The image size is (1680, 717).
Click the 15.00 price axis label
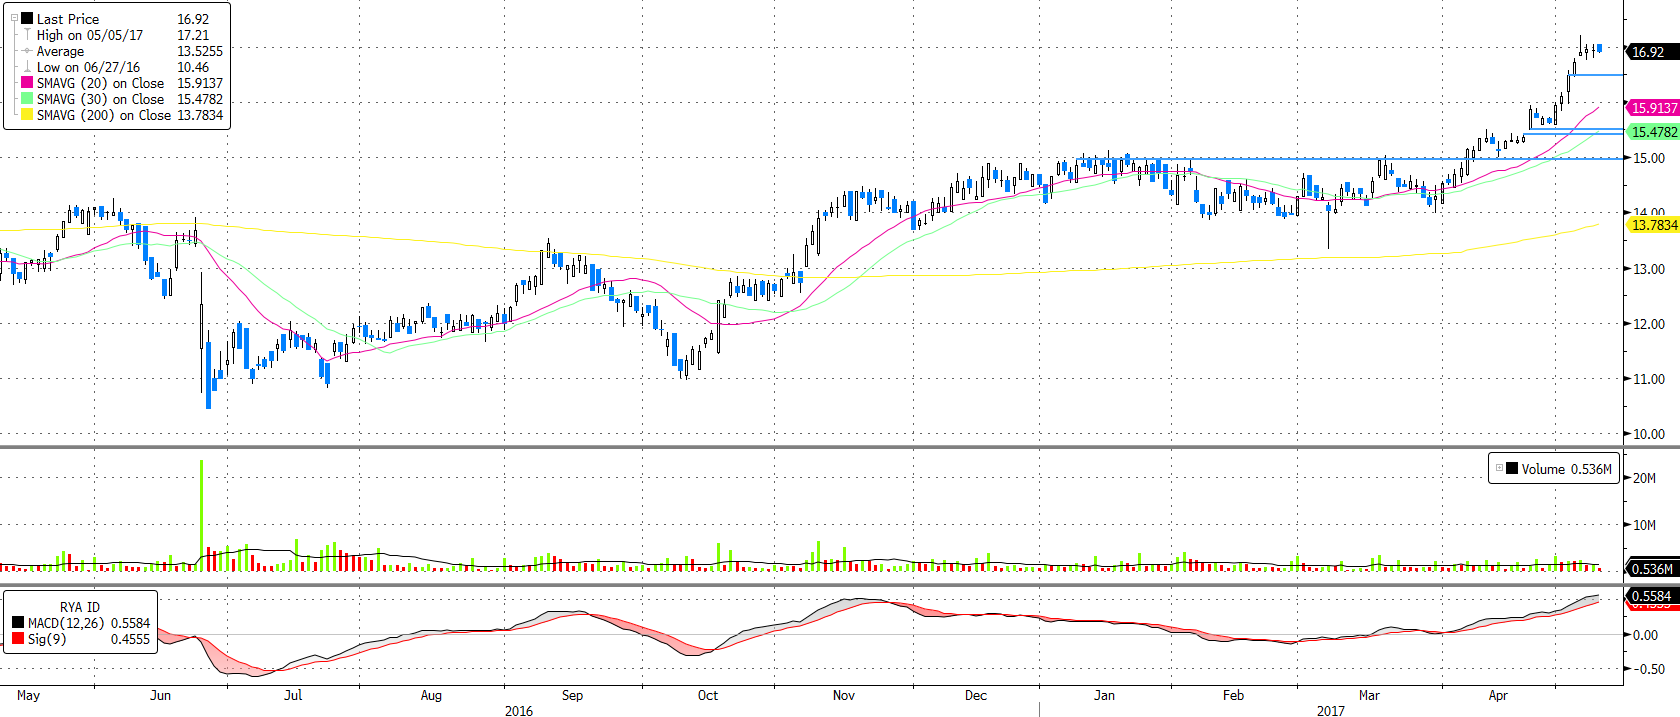[1648, 158]
